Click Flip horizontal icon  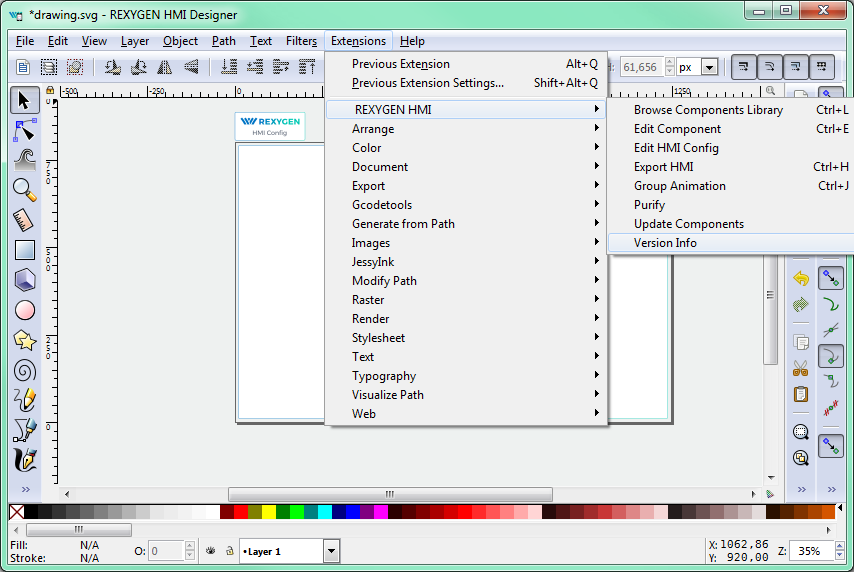pyautogui.click(x=164, y=68)
